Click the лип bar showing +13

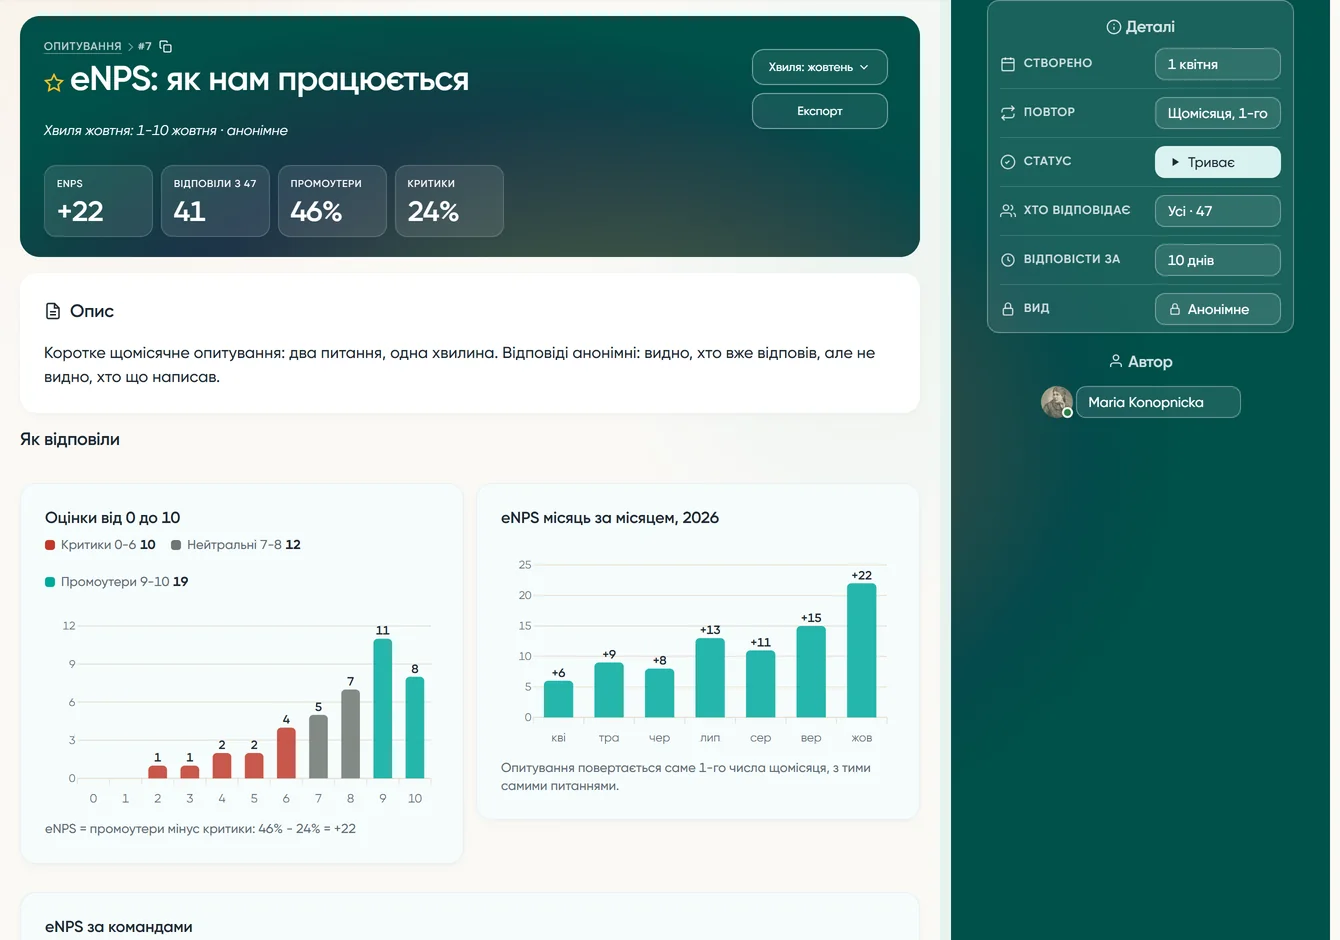click(x=710, y=678)
